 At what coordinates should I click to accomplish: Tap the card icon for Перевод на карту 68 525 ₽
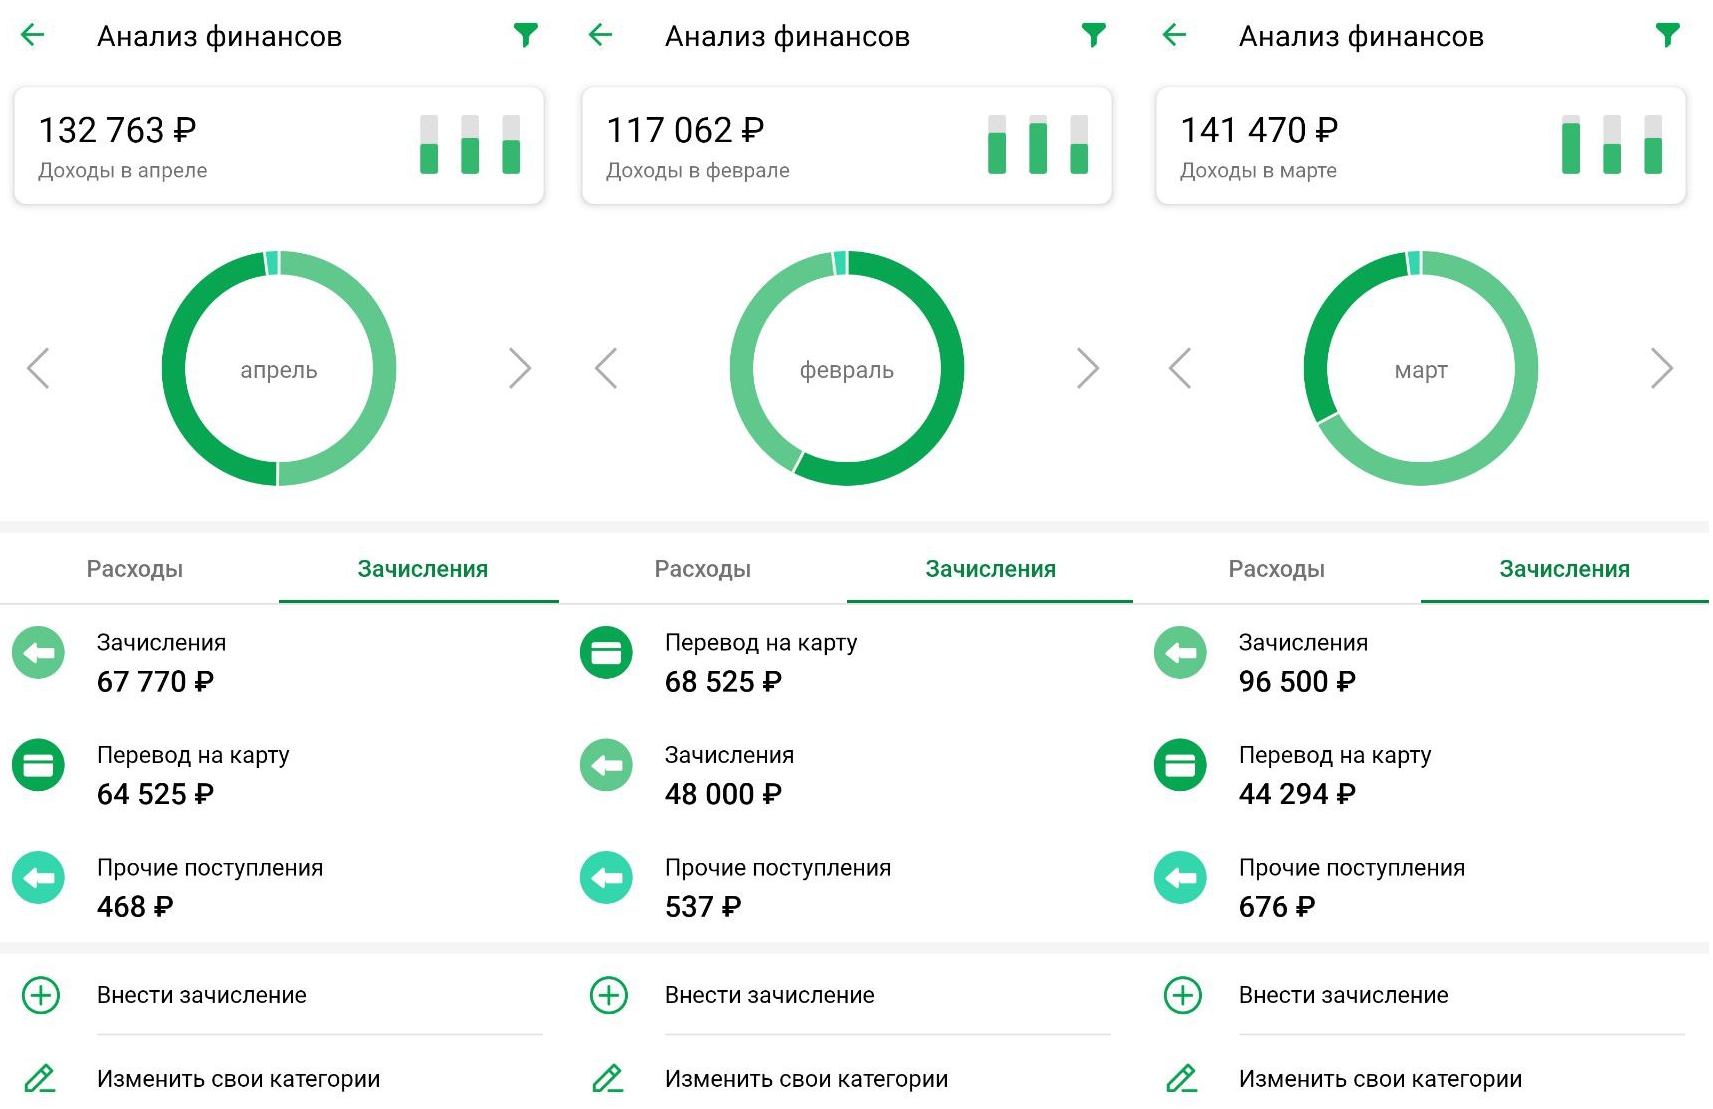[606, 653]
